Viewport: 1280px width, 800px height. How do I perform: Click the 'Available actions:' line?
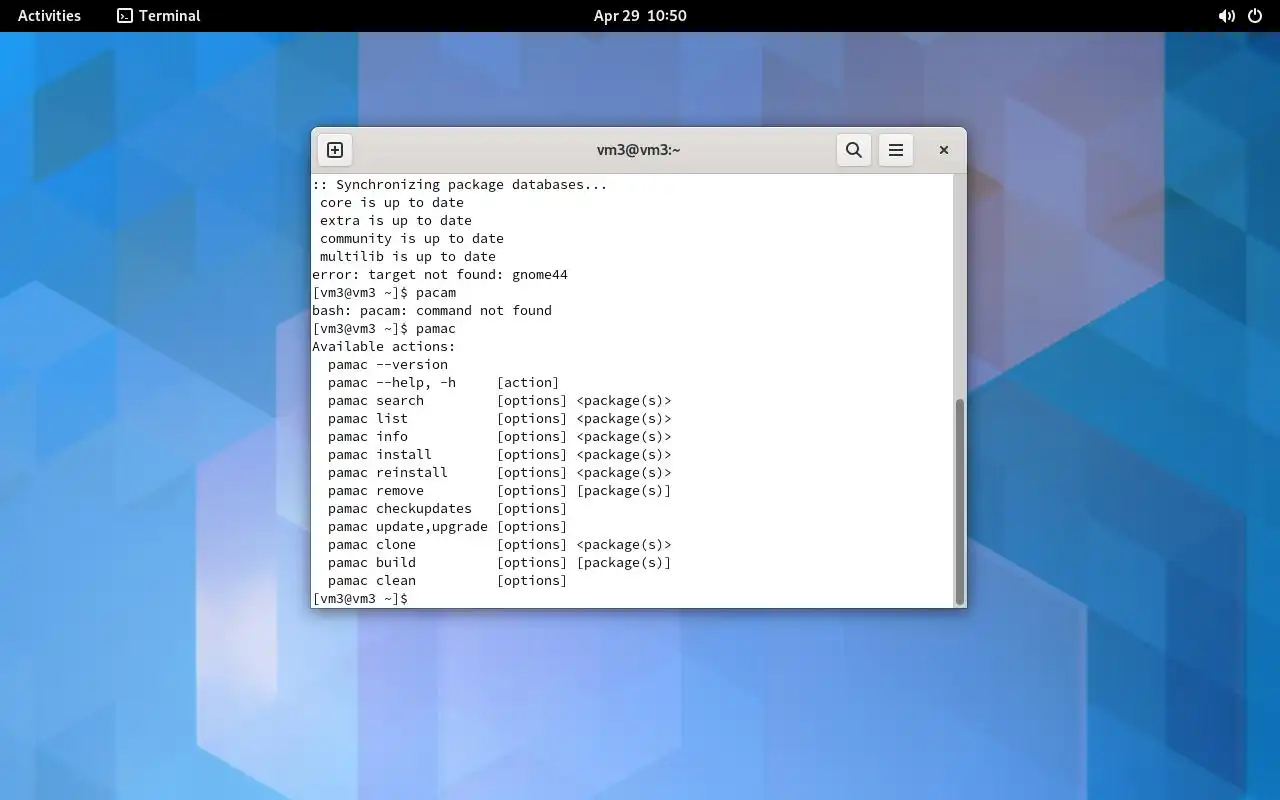384,347
